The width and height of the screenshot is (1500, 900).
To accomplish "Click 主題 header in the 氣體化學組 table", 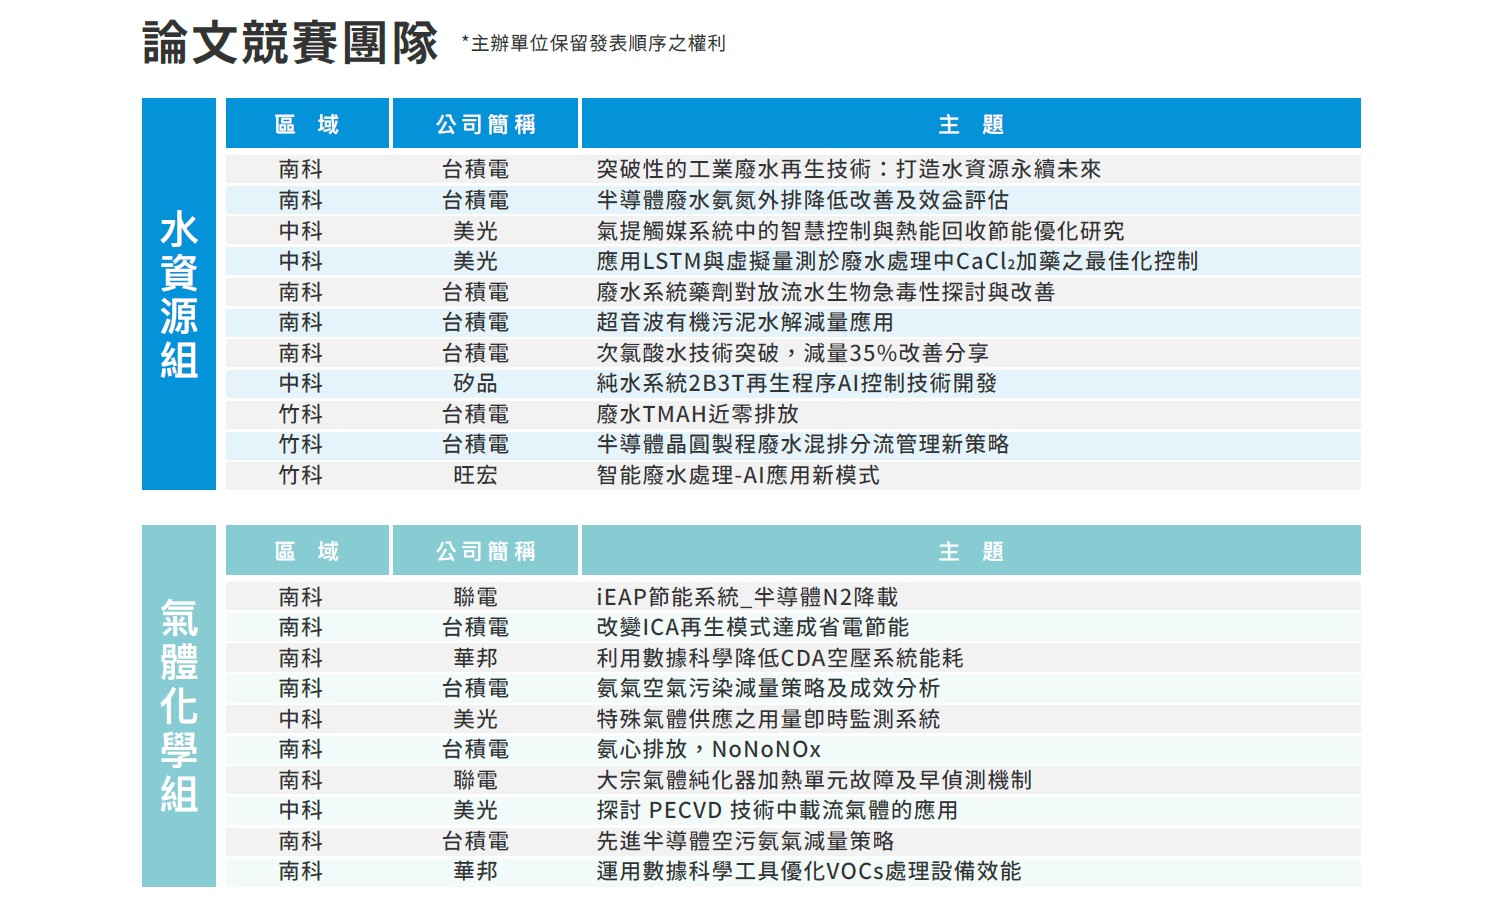I will (970, 551).
